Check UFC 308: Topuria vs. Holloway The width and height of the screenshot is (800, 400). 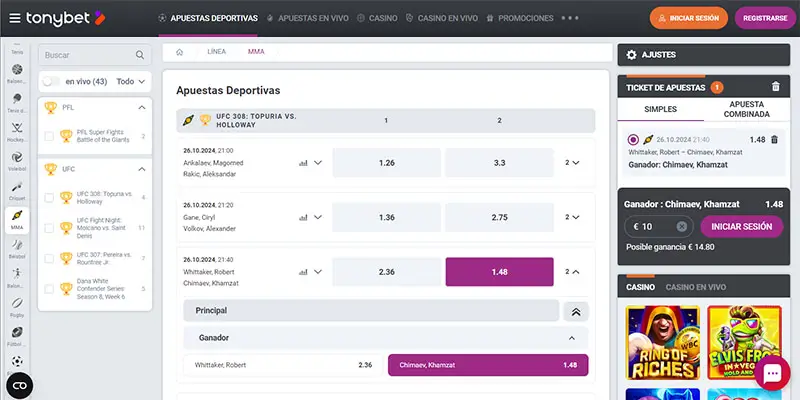[49, 198]
